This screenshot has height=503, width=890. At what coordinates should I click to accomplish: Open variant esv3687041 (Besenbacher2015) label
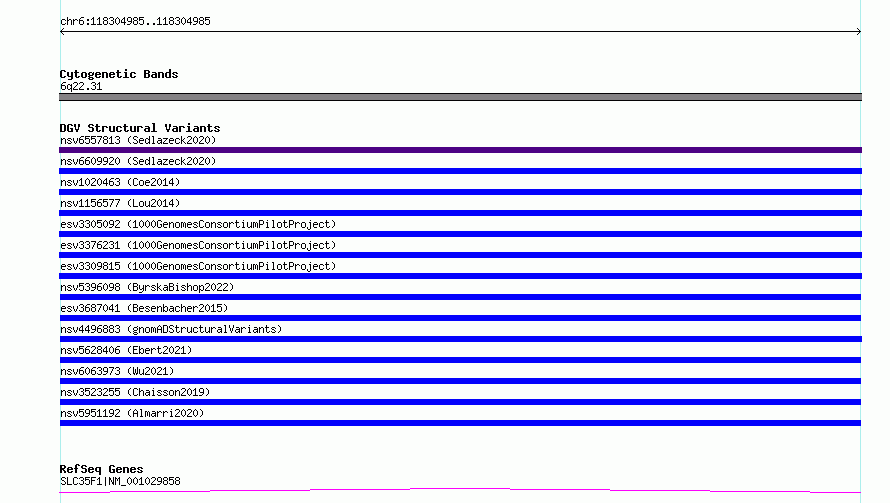pyautogui.click(x=144, y=308)
